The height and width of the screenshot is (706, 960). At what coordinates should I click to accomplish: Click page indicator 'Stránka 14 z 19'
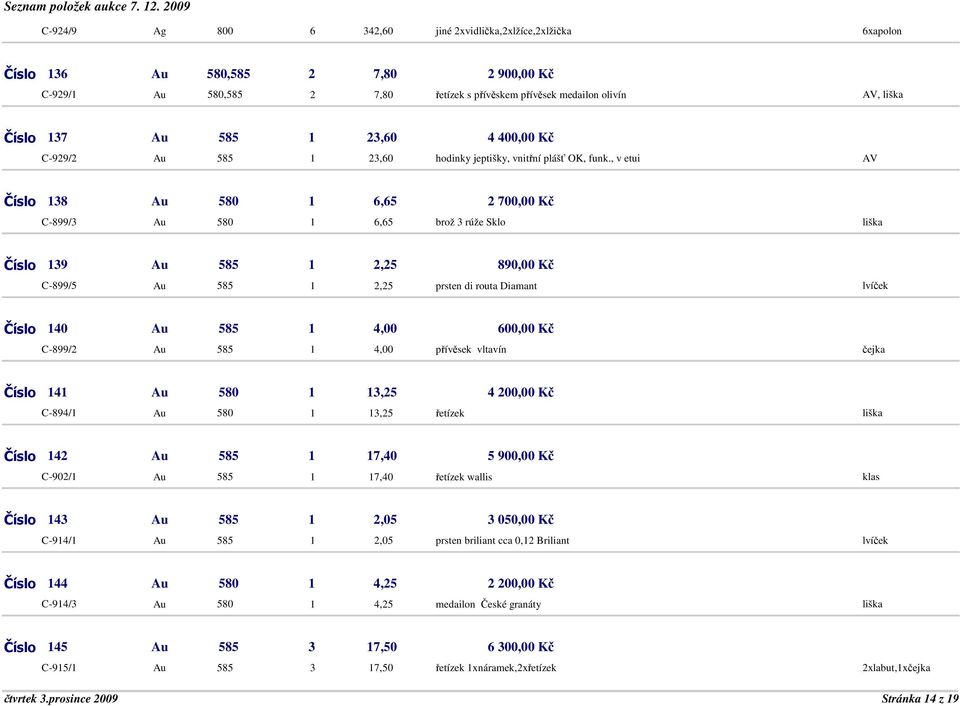918,697
